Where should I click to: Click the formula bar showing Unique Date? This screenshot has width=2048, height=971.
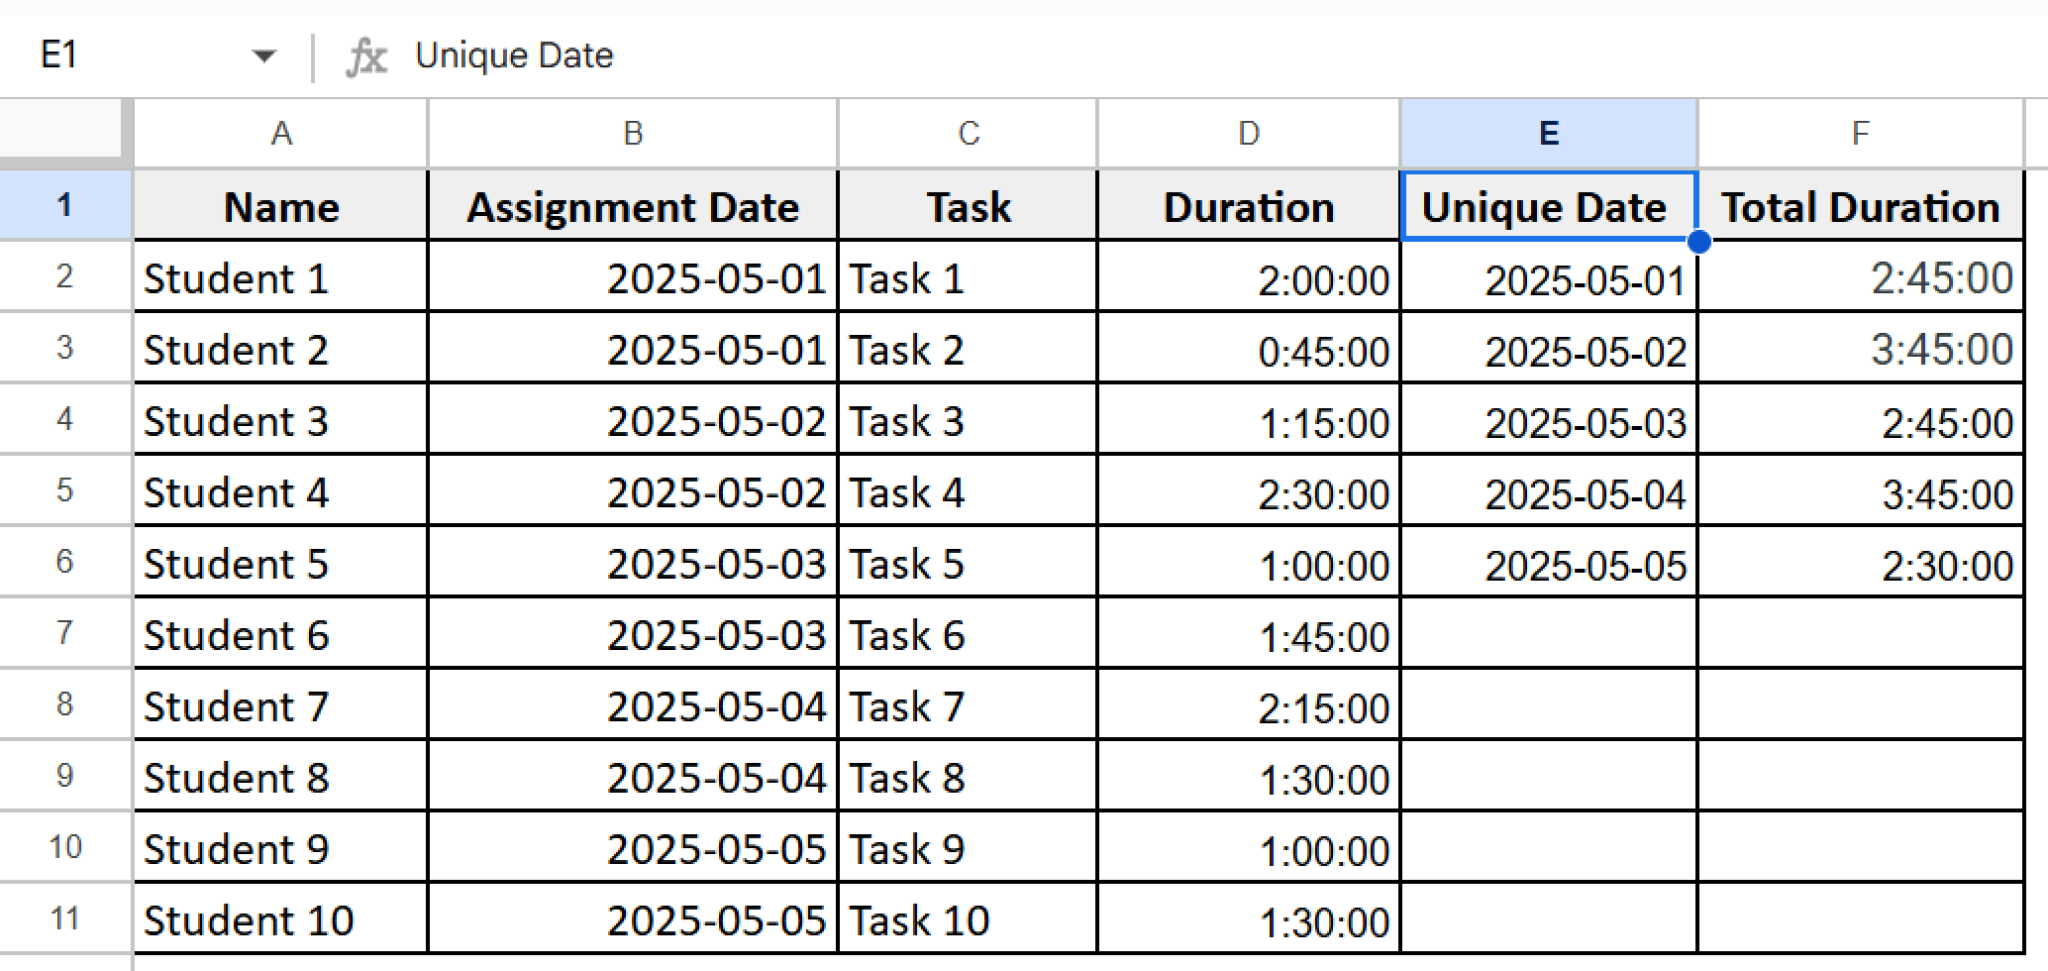tap(513, 56)
